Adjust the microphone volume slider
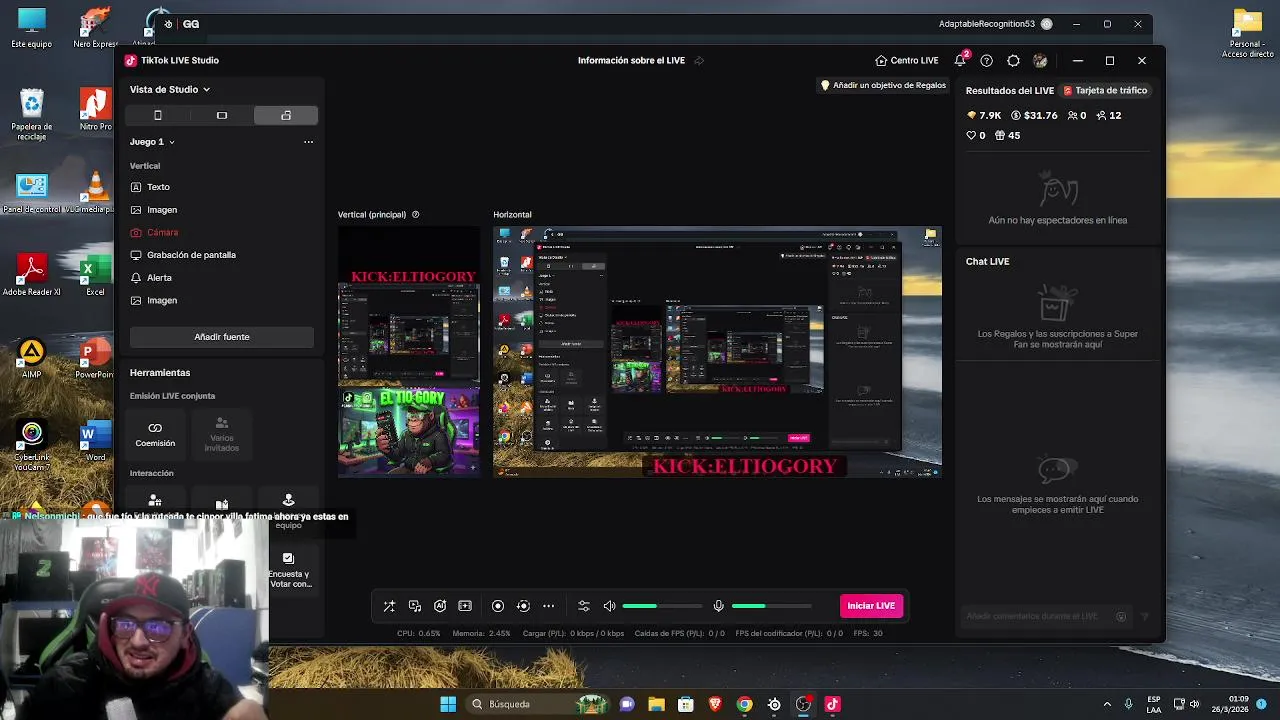Screen dimensions: 1280x720 (x=771, y=606)
